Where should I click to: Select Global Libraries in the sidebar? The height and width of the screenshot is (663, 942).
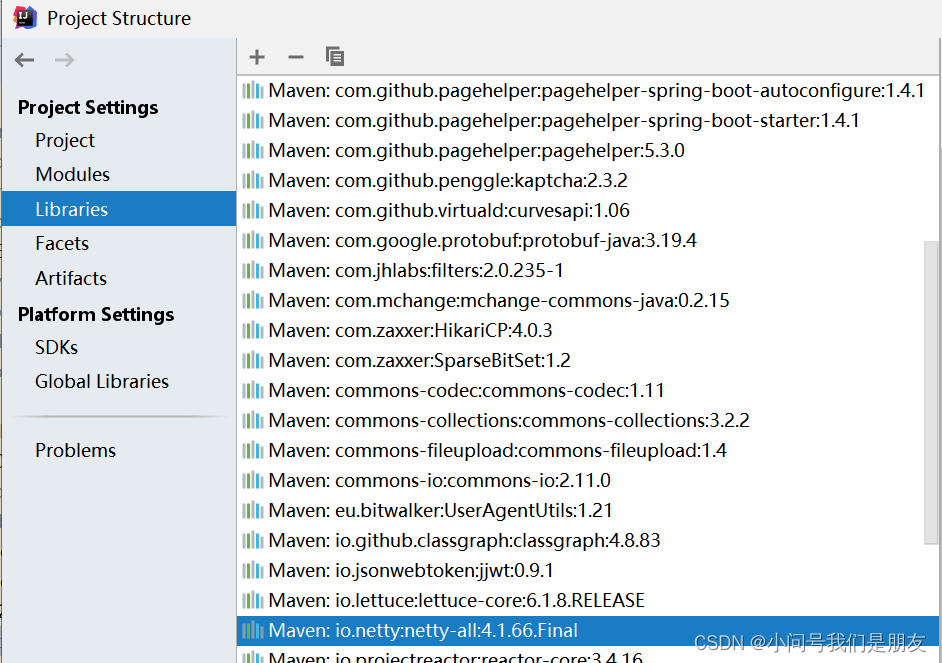101,381
